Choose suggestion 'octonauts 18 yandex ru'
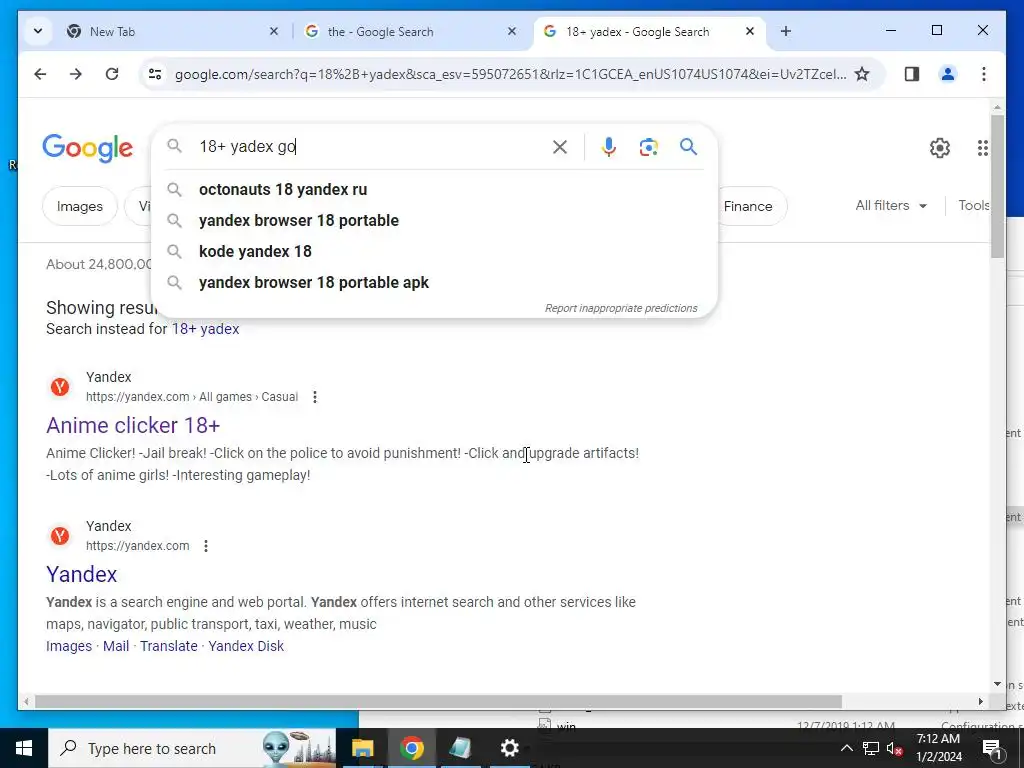This screenshot has height=768, width=1024. pos(434,189)
